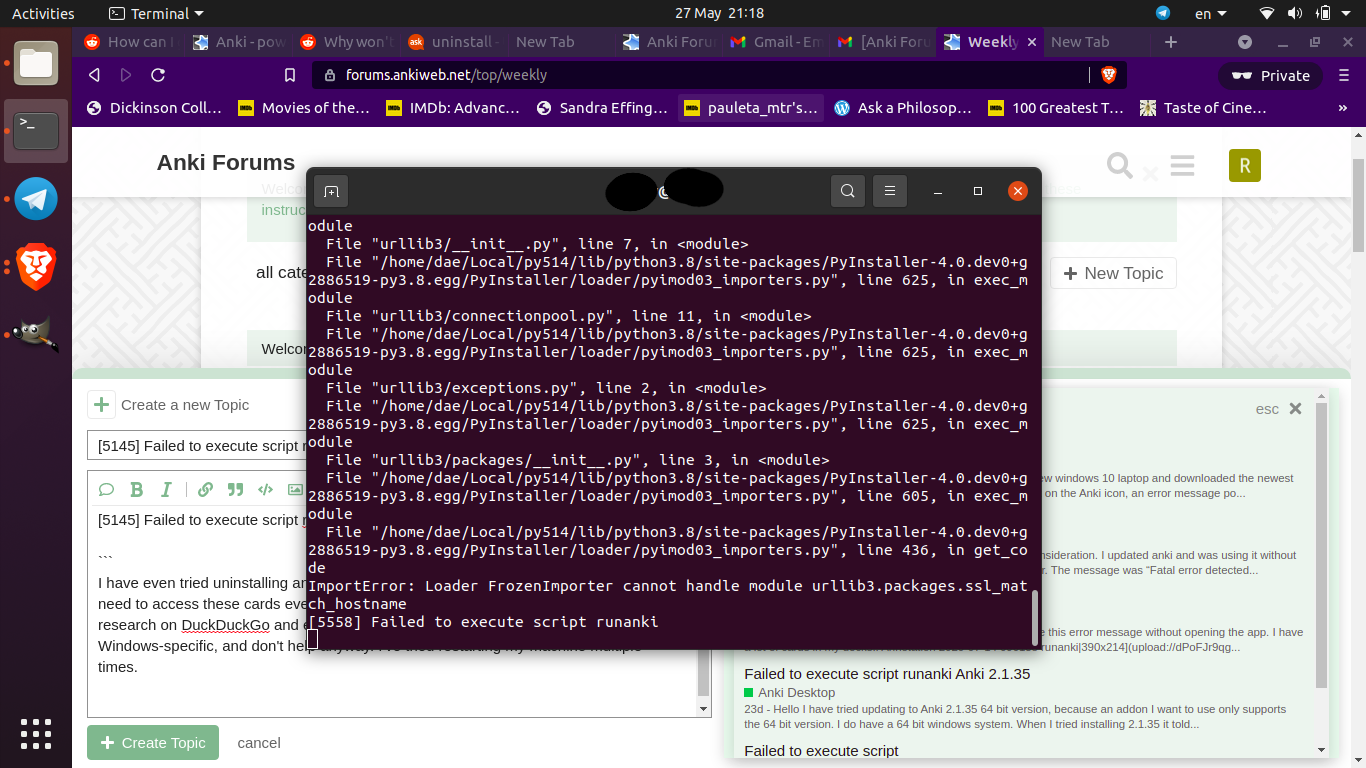Show Applications grid in the dock
The height and width of the screenshot is (768, 1366).
pyautogui.click(x=36, y=733)
